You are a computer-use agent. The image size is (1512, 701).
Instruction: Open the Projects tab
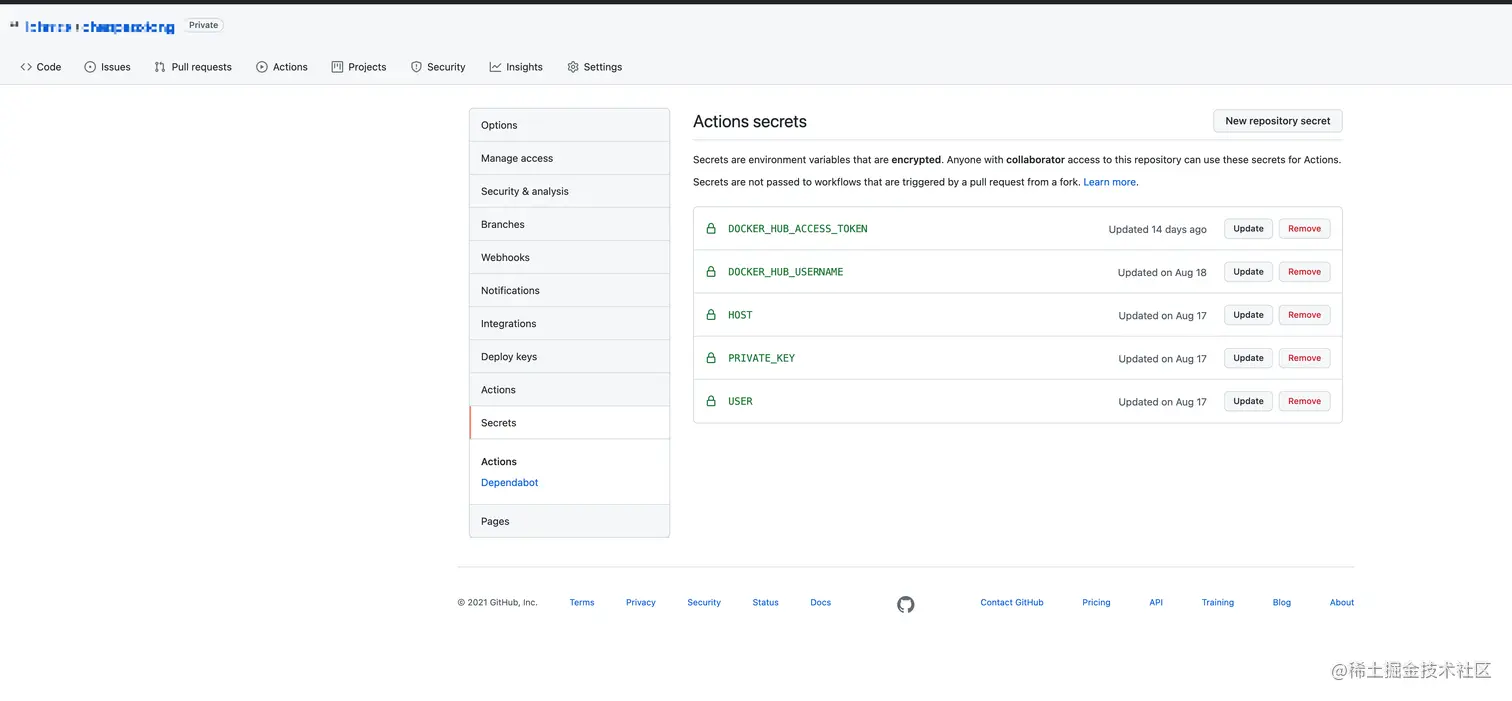(x=359, y=67)
